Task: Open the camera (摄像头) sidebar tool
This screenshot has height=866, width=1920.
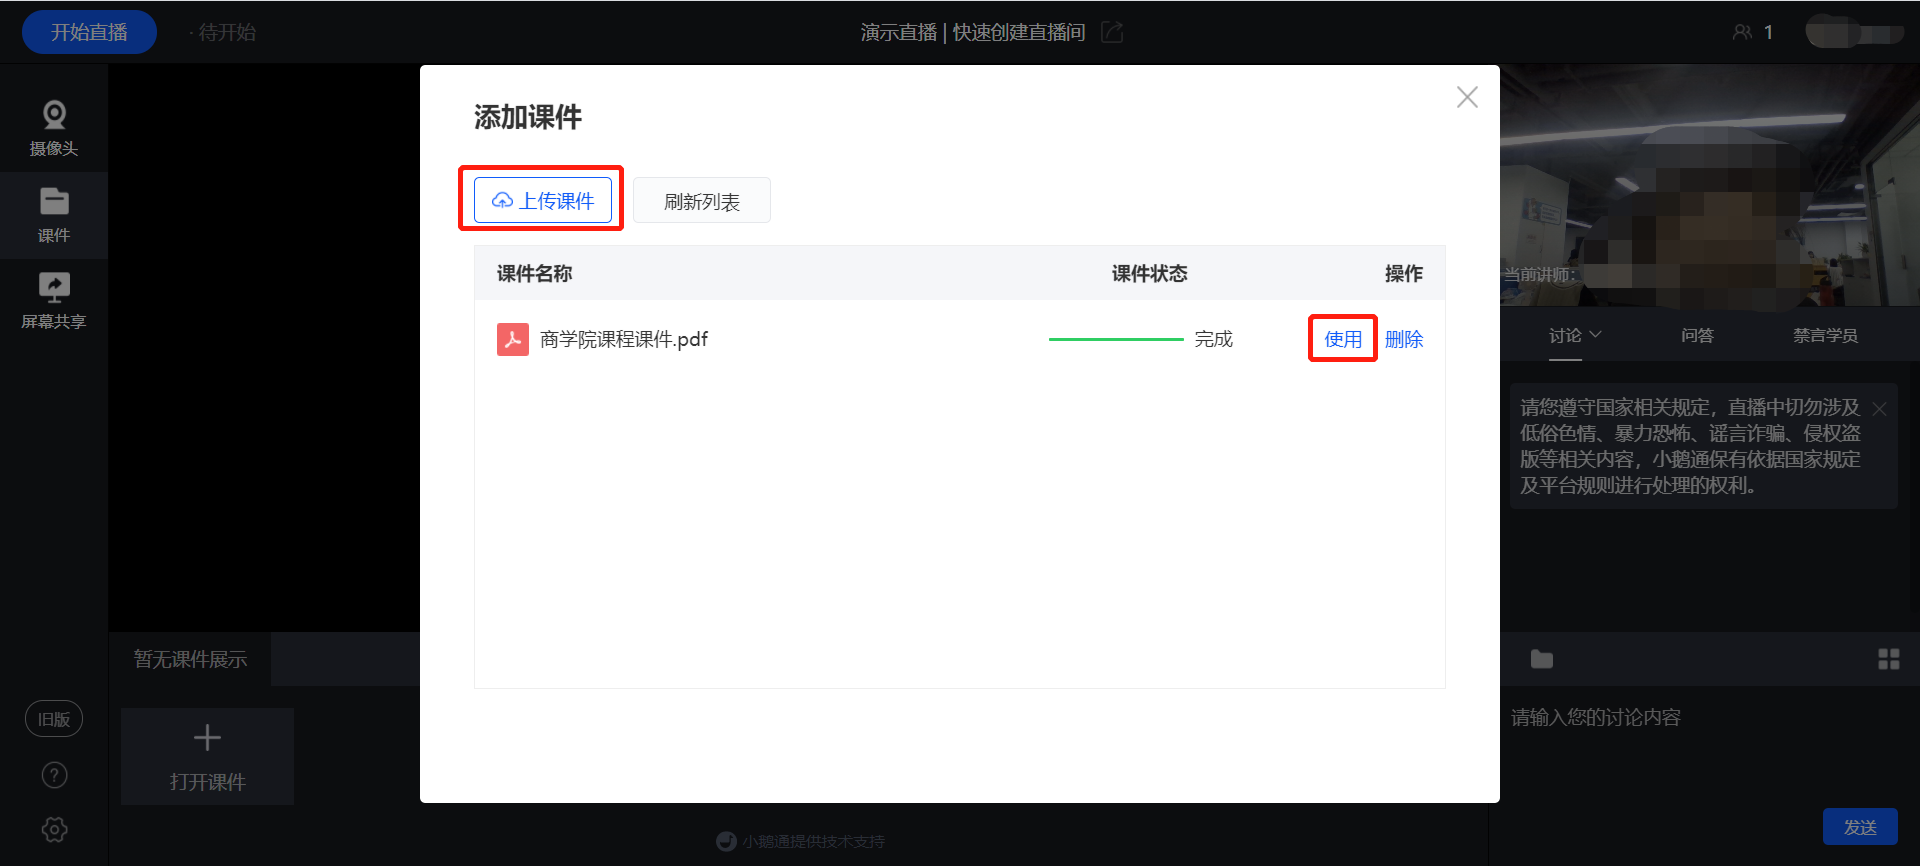Action: pyautogui.click(x=54, y=128)
